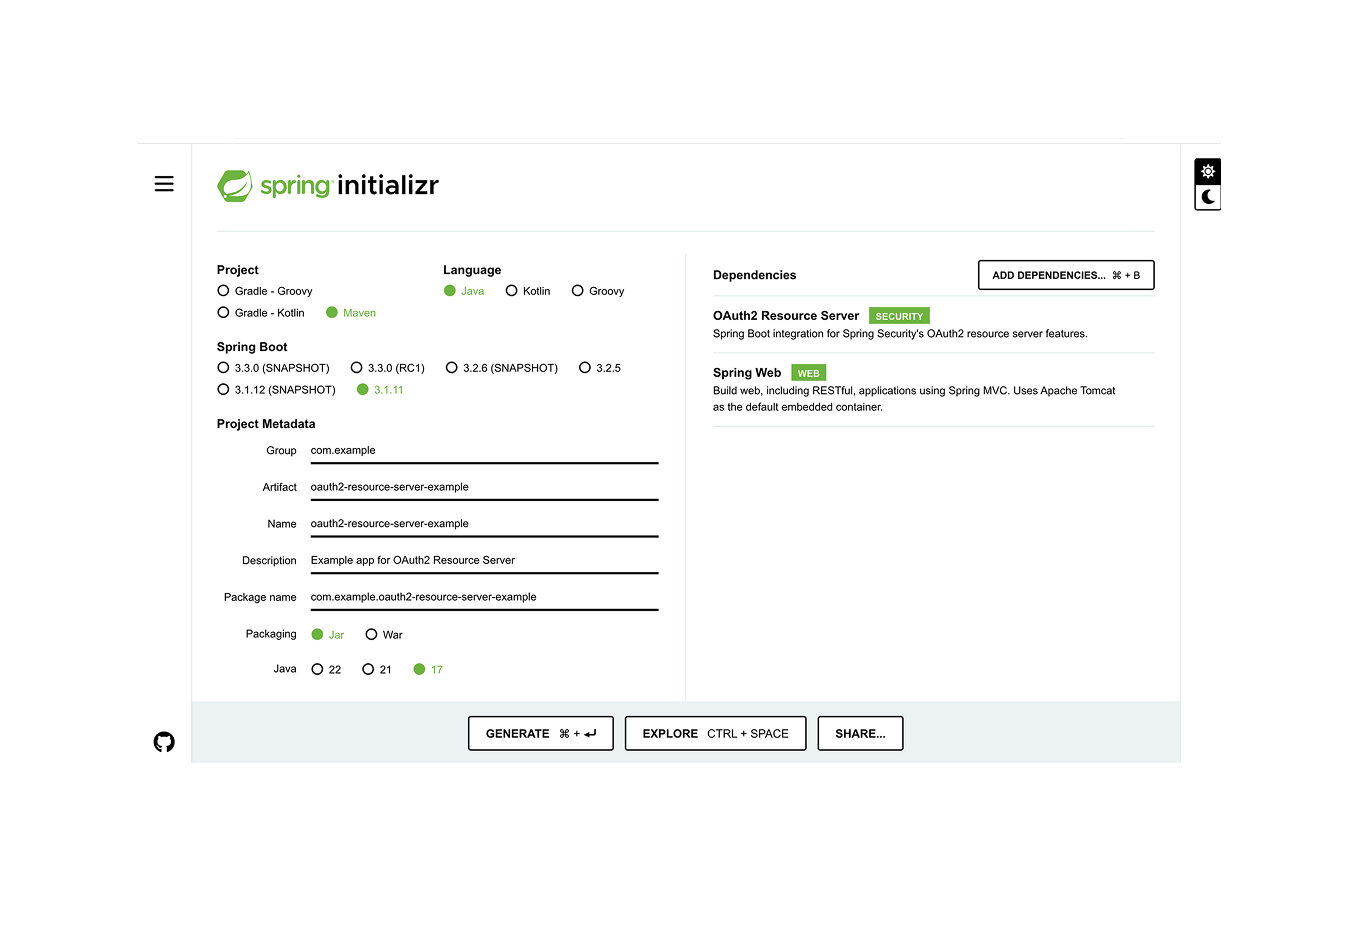
Task: Select Spring Boot 3.1.11
Action: 380,390
